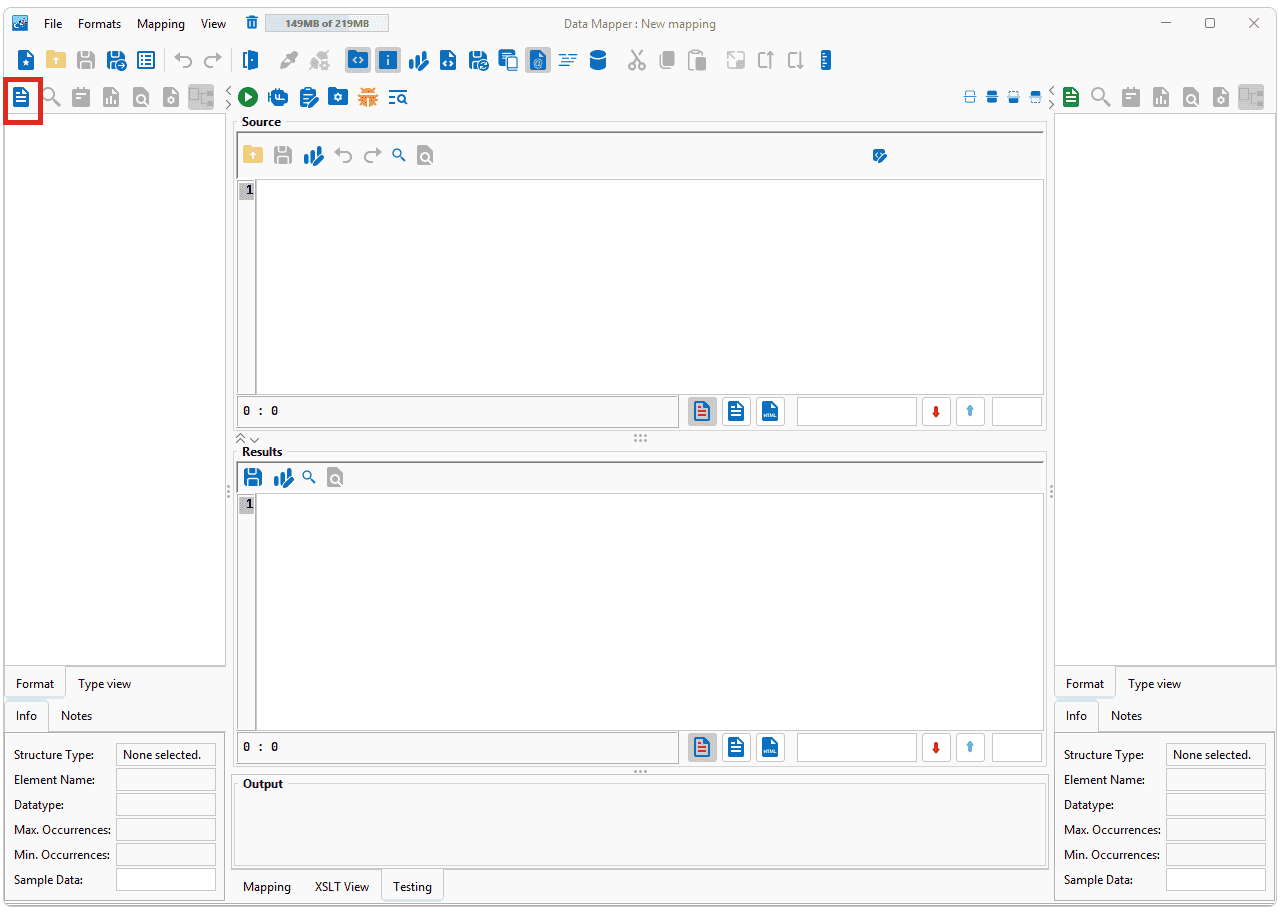Image resolution: width=1280 pixels, height=919 pixels.
Task: Open the left Type view tab
Action: pyautogui.click(x=105, y=683)
